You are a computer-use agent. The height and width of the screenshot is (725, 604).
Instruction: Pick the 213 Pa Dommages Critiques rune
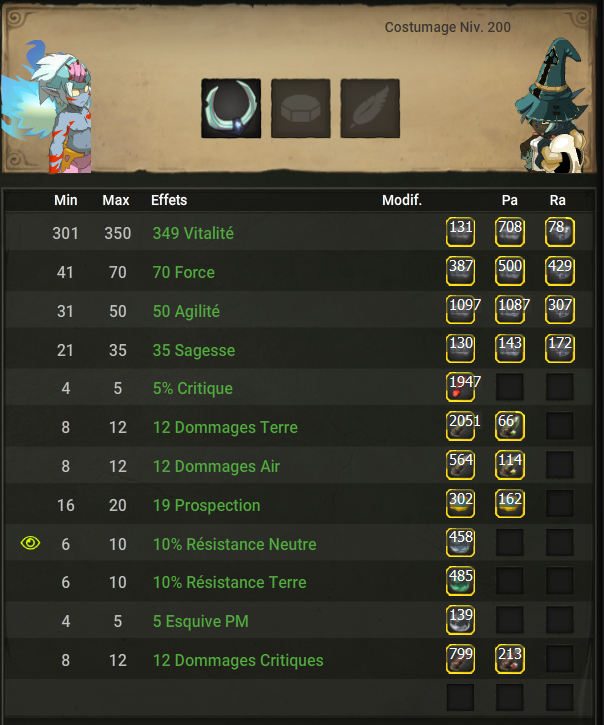pos(510,659)
